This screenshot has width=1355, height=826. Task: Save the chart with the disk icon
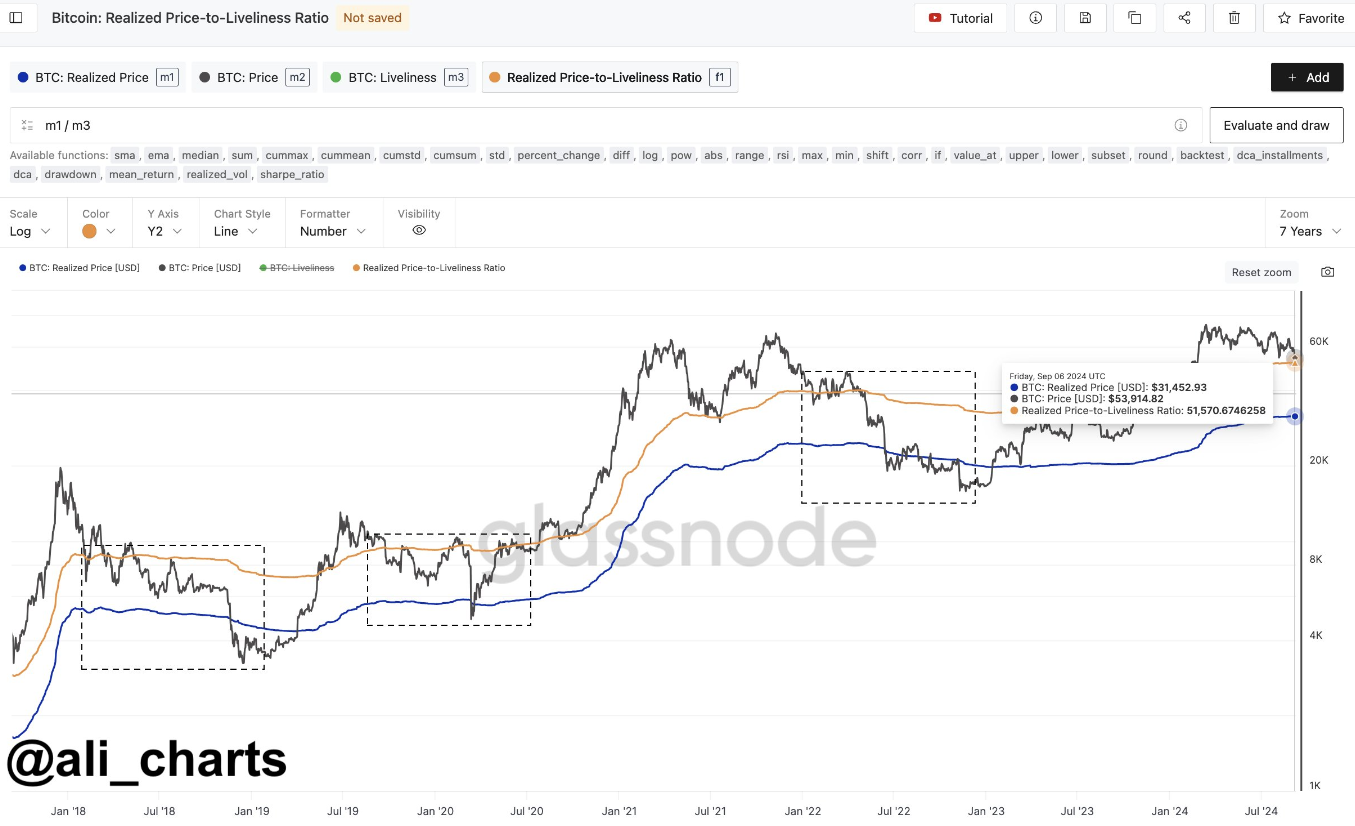[1085, 18]
